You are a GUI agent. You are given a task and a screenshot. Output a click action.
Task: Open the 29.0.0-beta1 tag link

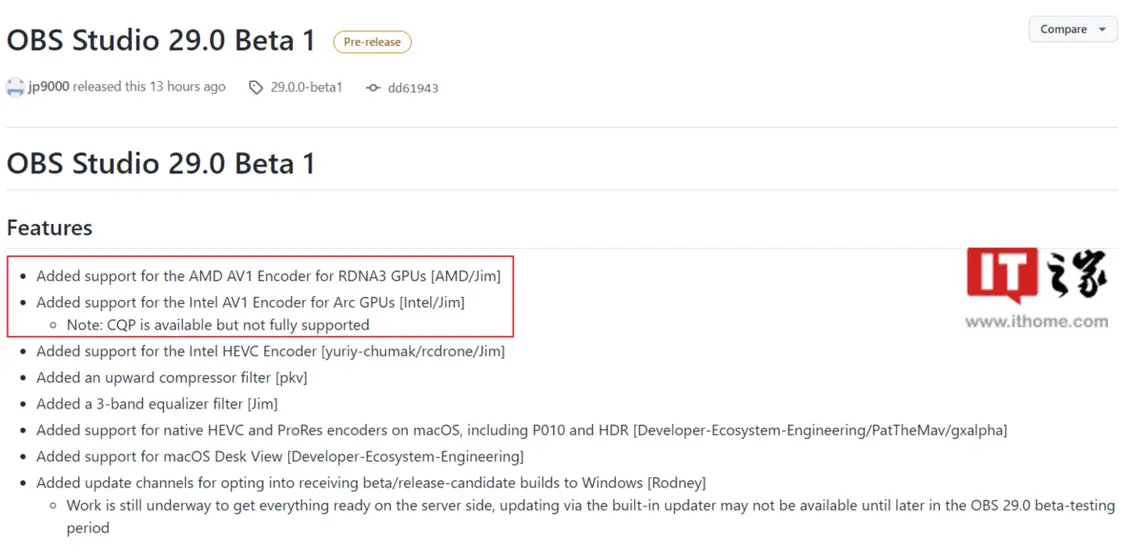coord(306,87)
